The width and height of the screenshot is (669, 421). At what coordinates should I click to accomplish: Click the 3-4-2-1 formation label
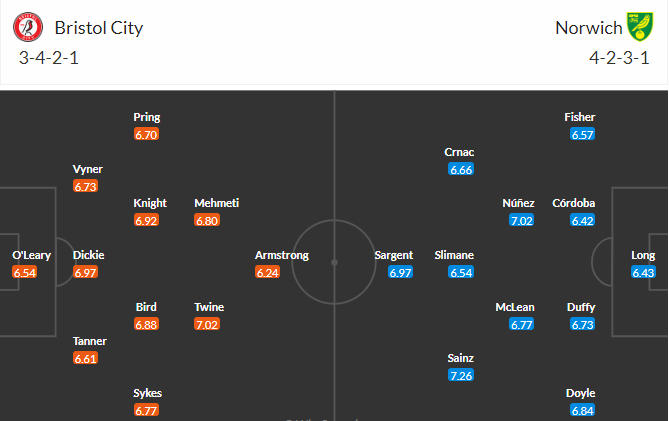pos(49,58)
